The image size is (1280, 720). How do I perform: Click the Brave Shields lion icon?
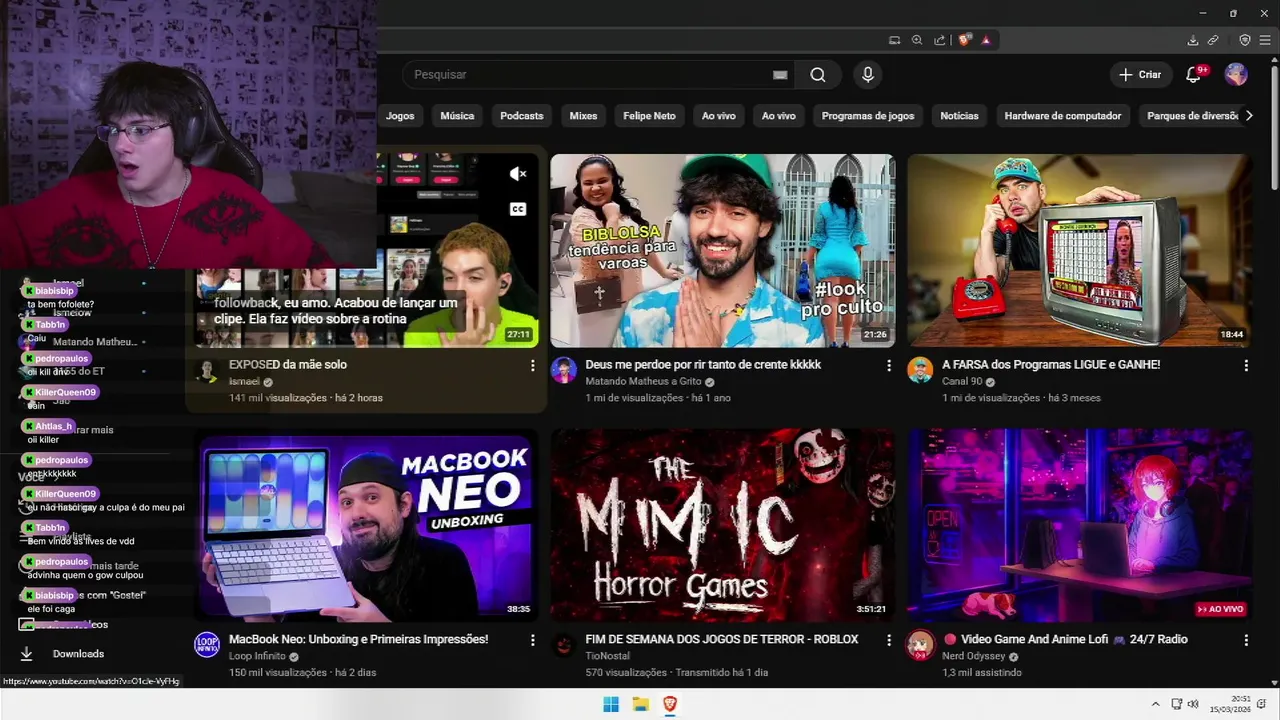(x=964, y=40)
